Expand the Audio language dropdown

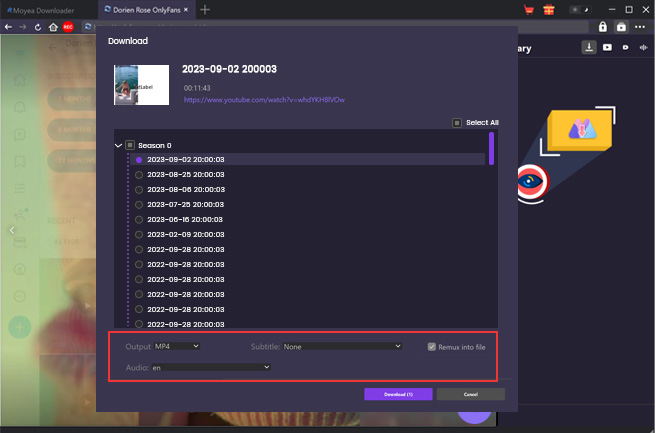pyautogui.click(x=210, y=367)
